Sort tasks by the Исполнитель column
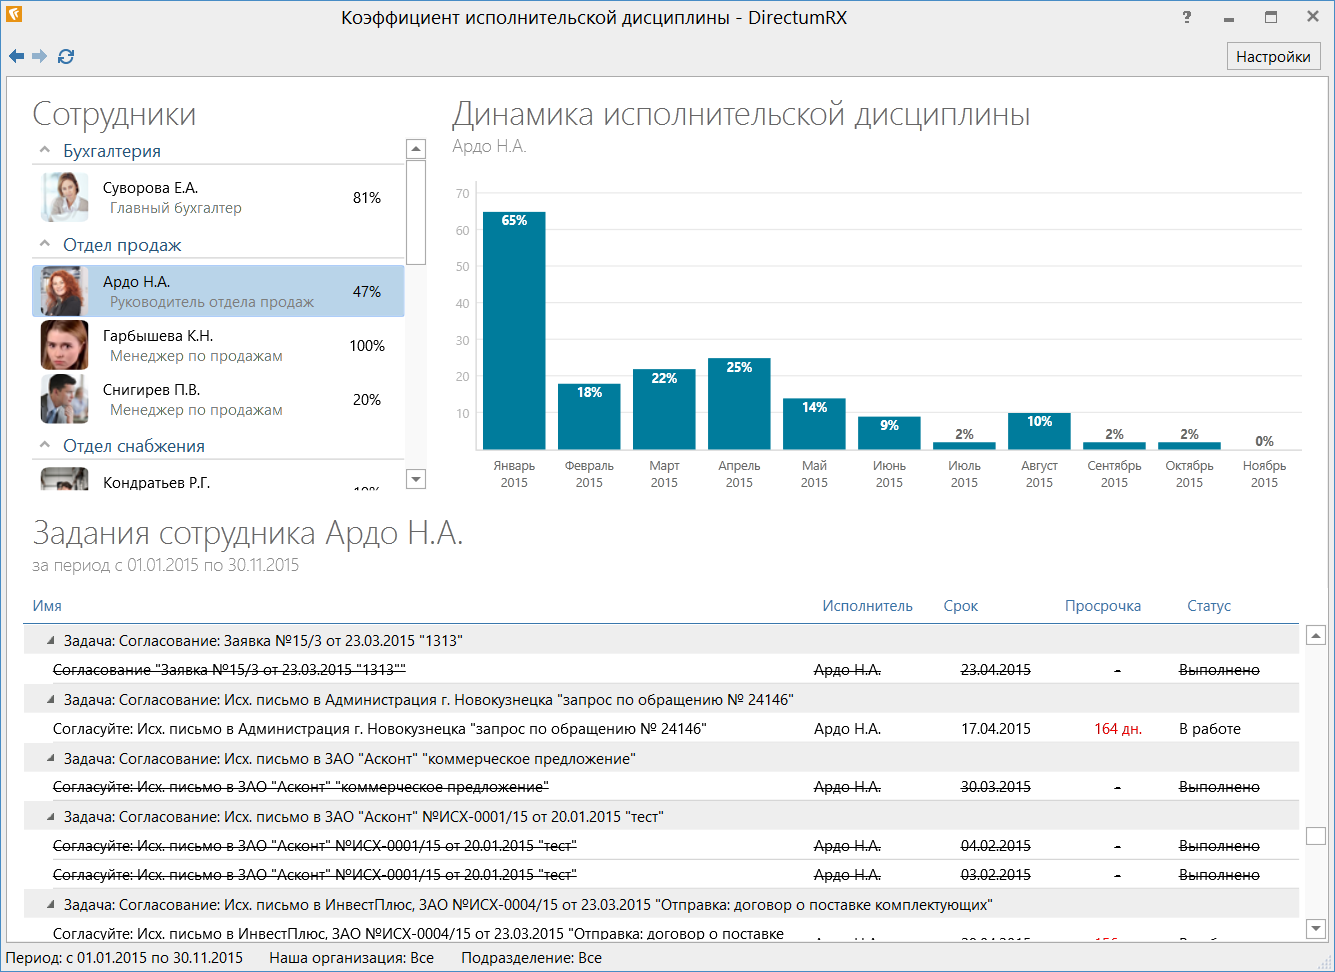Screen dimensions: 1335x972 (867, 606)
